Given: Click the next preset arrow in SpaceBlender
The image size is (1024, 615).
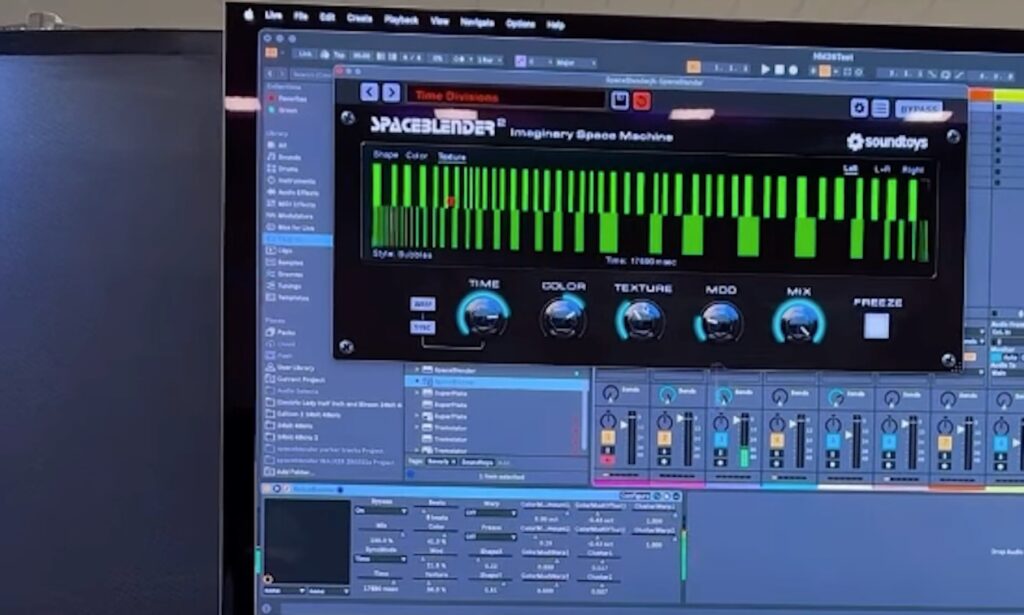Looking at the screenshot, I should click(391, 92).
